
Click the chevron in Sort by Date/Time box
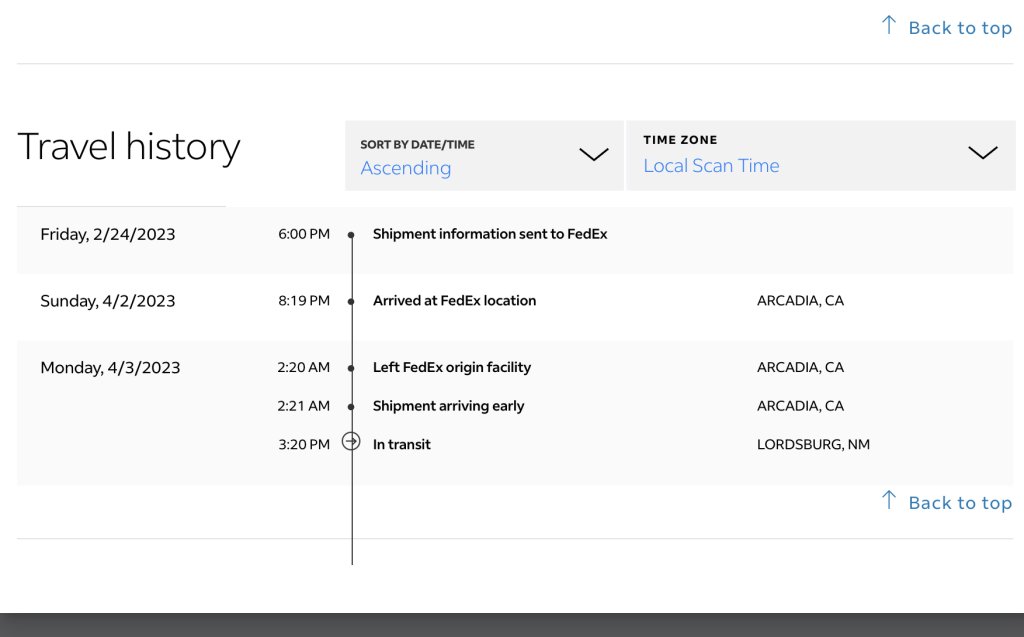pos(594,154)
